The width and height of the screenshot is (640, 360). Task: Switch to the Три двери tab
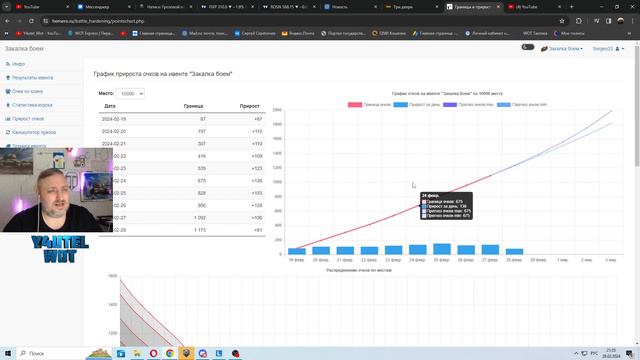pos(411,7)
